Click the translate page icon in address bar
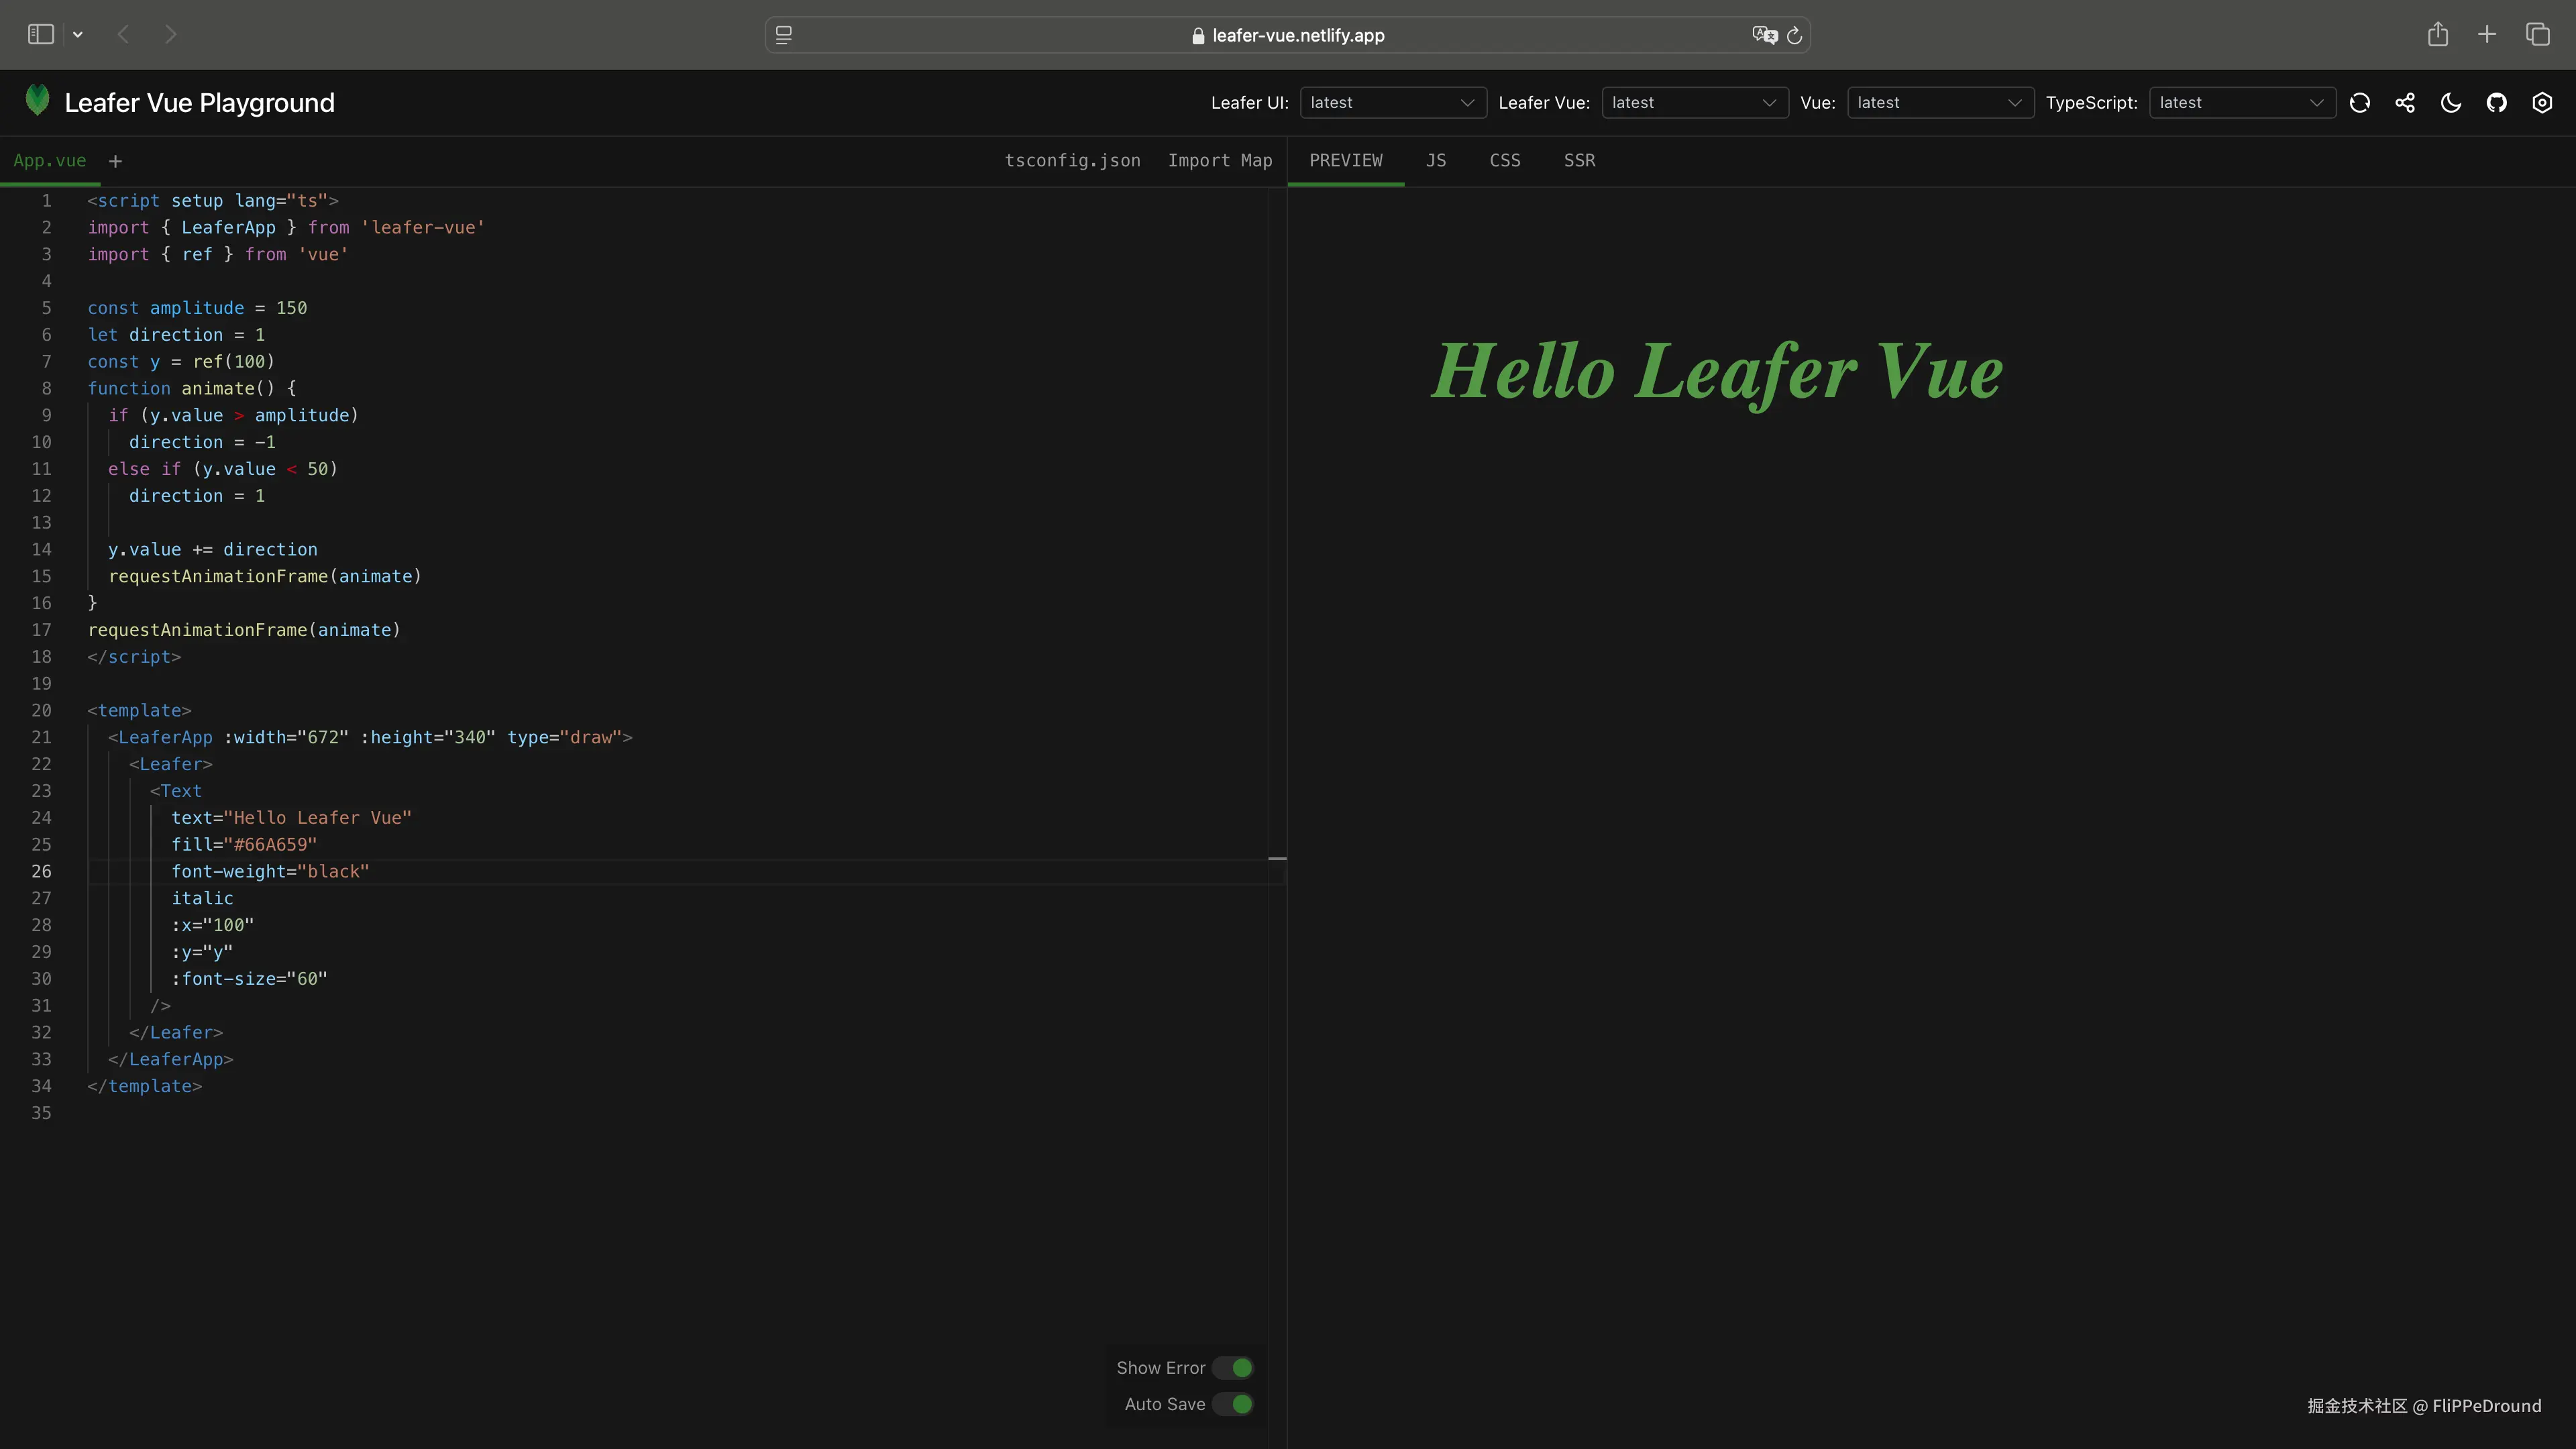 [1764, 36]
